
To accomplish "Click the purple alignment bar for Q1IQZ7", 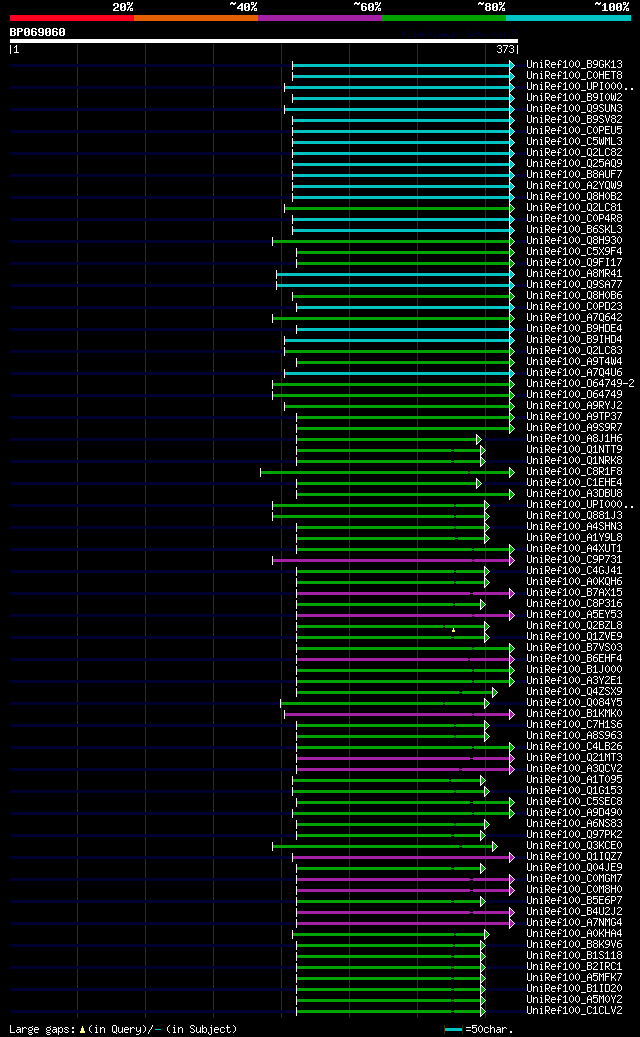I will pos(403,857).
